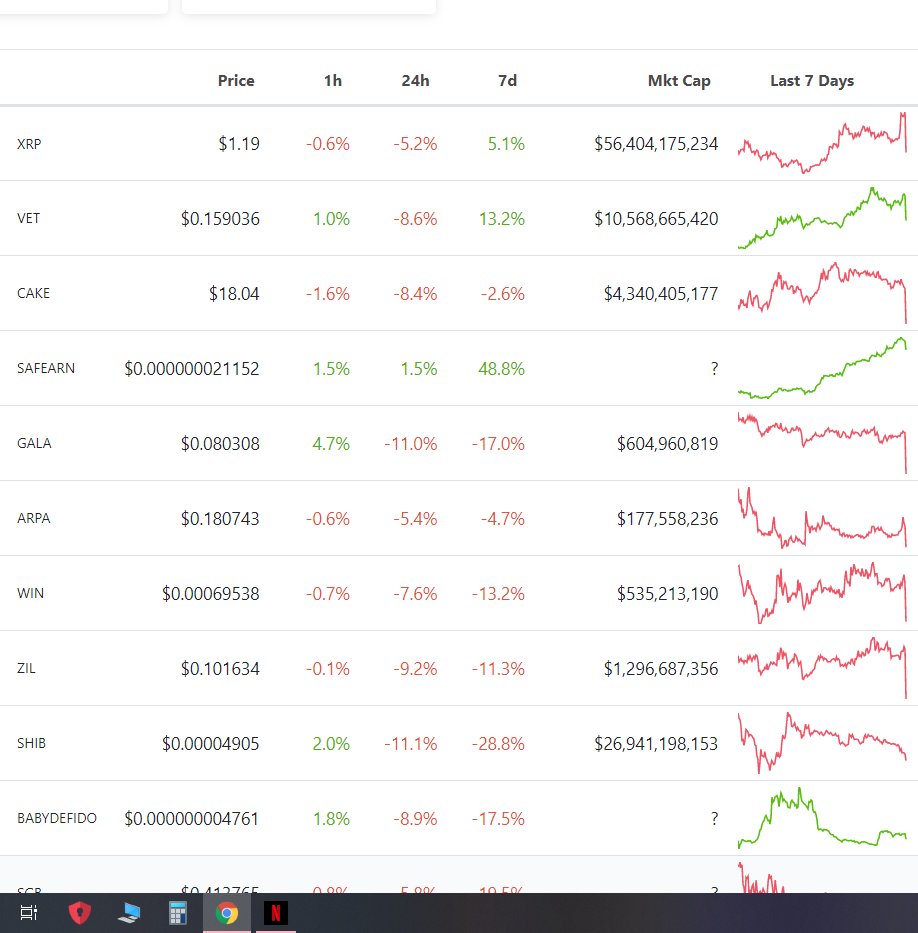Open the SAFEARN coin link
The width and height of the screenshot is (918, 933).
tap(46, 368)
